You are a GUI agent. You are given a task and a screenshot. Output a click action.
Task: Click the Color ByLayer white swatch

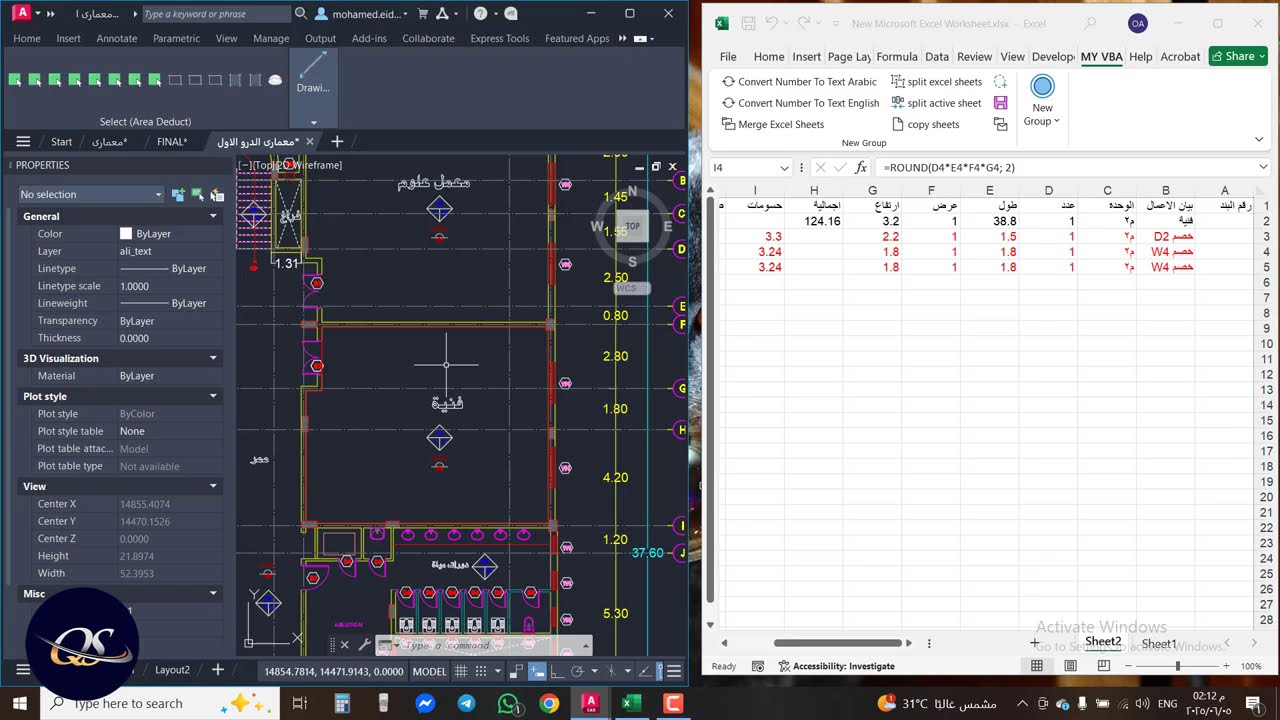[x=126, y=234]
